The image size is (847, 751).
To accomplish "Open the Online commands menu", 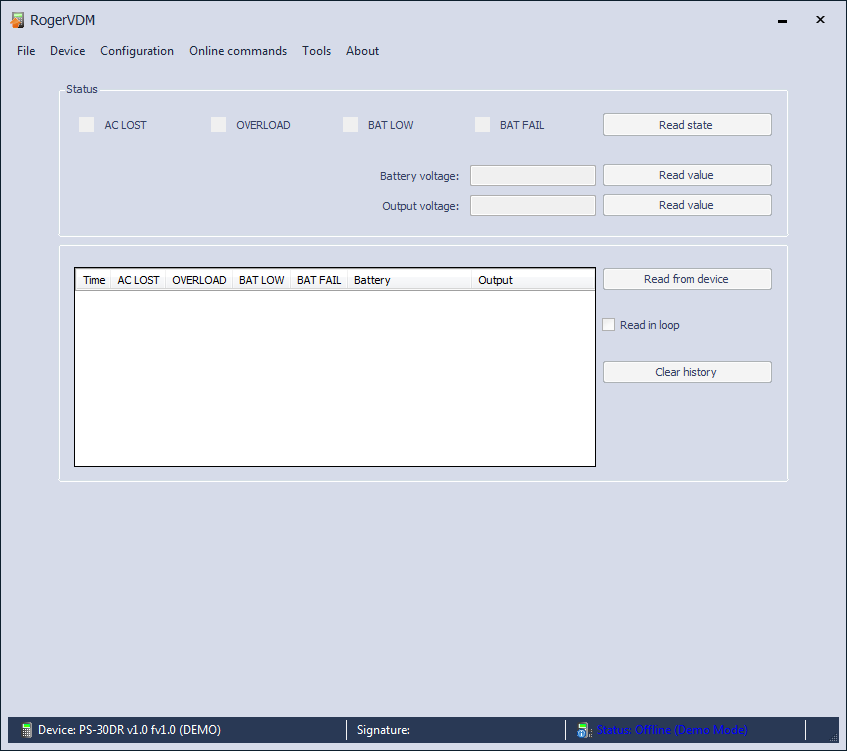I will (238, 51).
